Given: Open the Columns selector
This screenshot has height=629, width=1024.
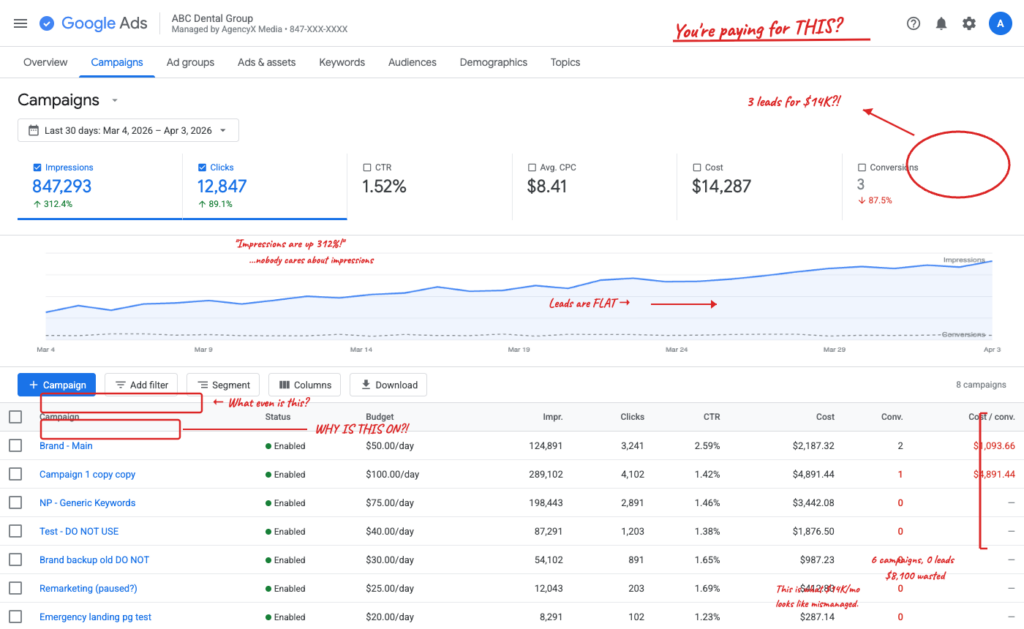Looking at the screenshot, I should click(304, 385).
